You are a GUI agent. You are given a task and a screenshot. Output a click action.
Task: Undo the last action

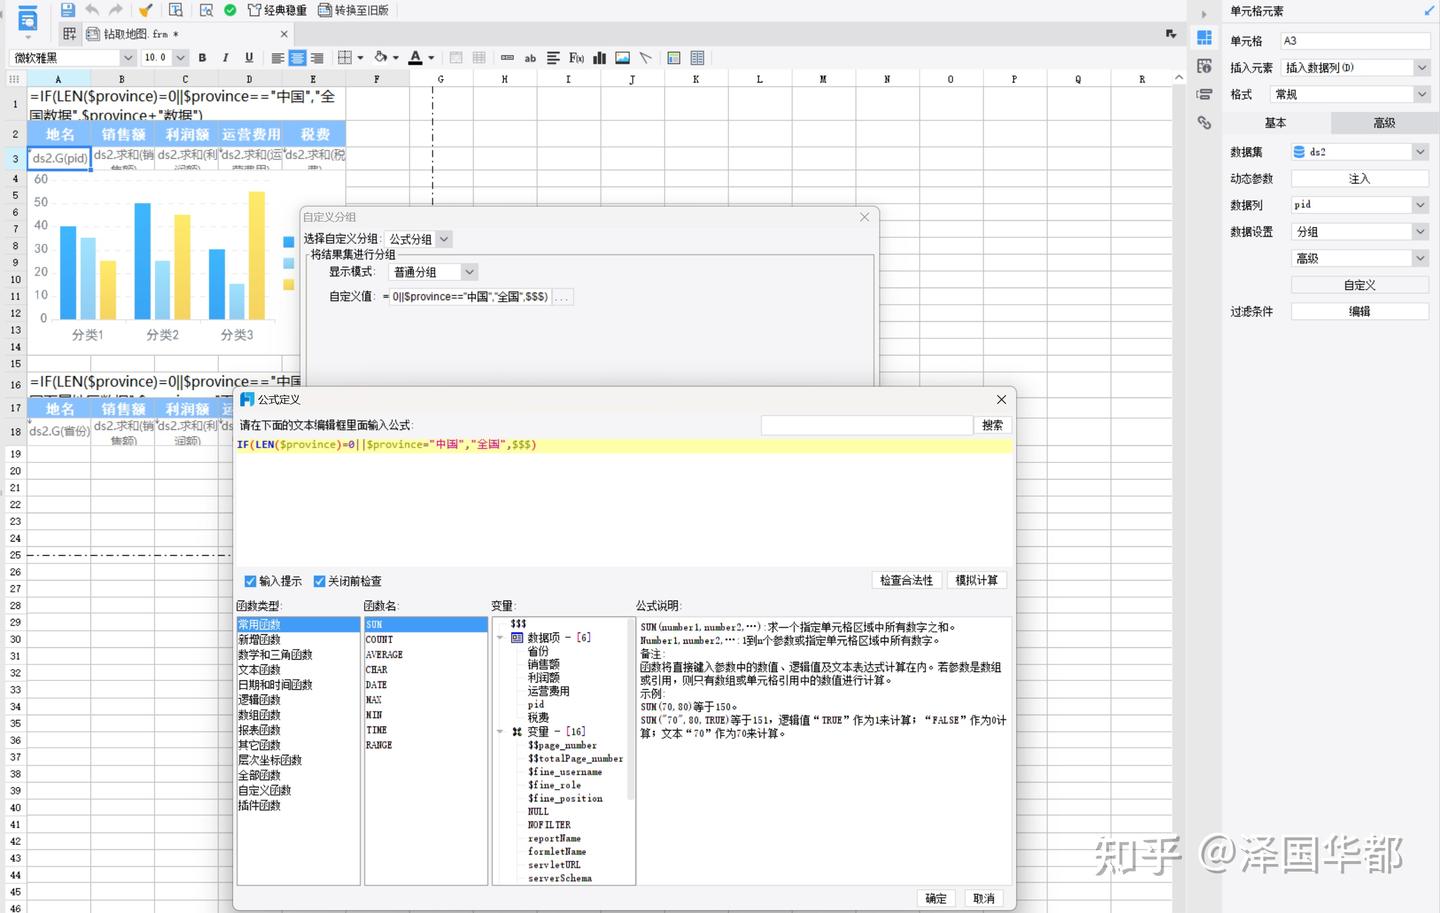[x=92, y=10]
